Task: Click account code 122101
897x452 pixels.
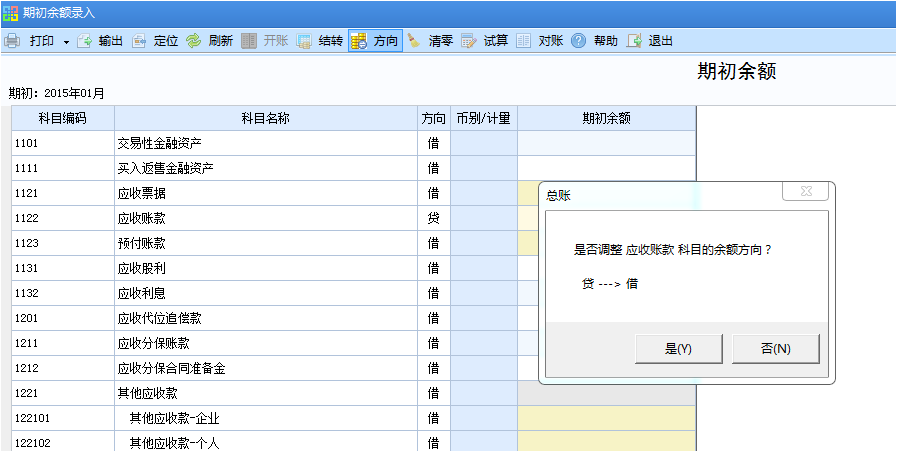Action: pyautogui.click(x=33, y=419)
